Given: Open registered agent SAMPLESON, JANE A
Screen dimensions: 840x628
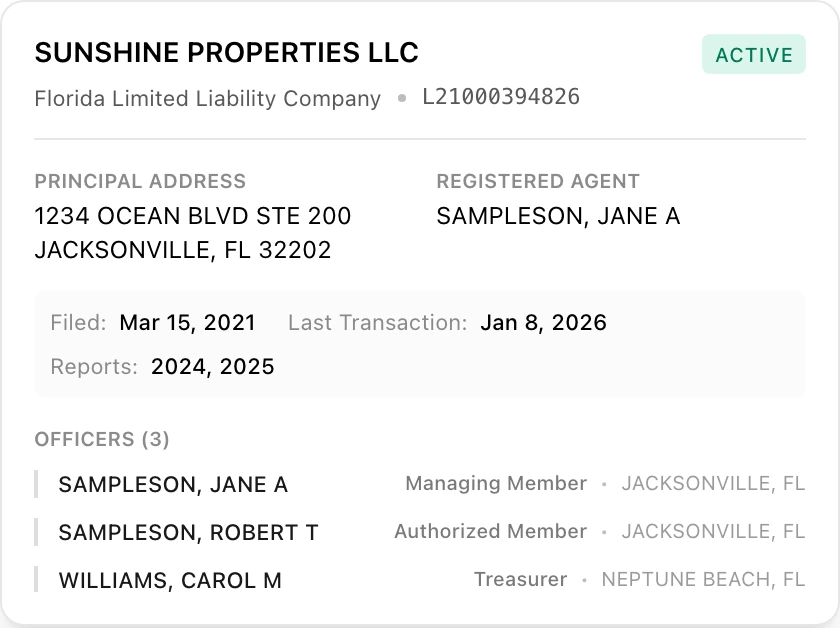Looking at the screenshot, I should coord(558,215).
